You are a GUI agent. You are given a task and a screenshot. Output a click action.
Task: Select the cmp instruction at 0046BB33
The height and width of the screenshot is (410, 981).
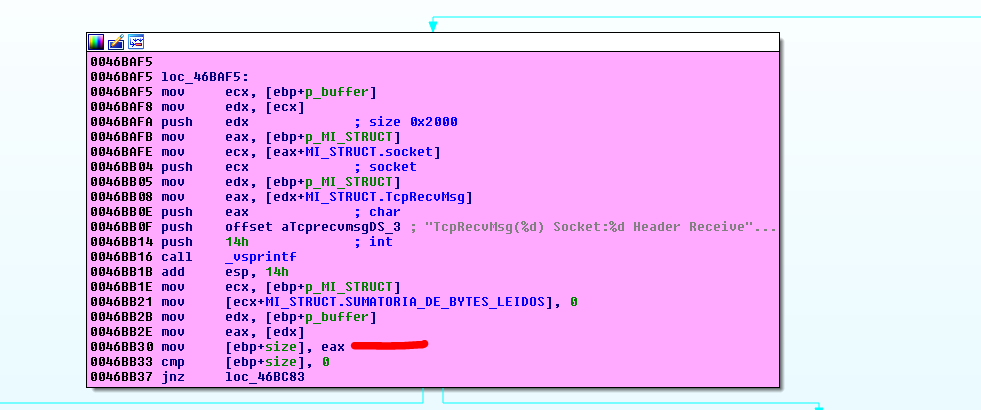(171, 361)
